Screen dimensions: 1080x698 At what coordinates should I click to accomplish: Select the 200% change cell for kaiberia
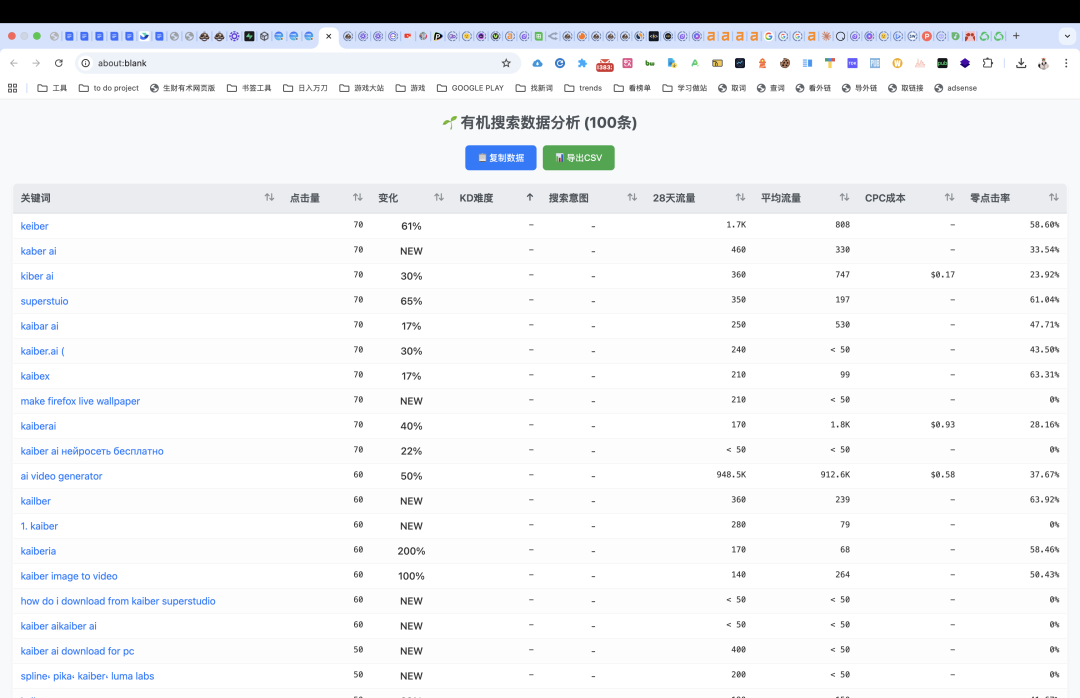[411, 551]
